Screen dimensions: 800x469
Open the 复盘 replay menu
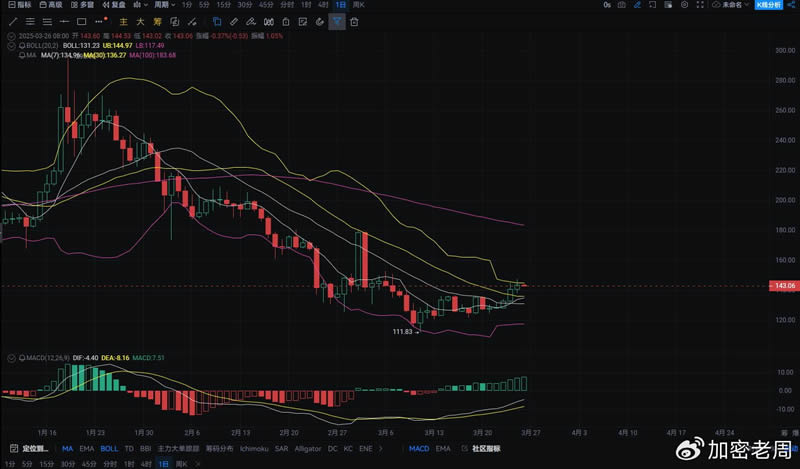[x=113, y=5]
